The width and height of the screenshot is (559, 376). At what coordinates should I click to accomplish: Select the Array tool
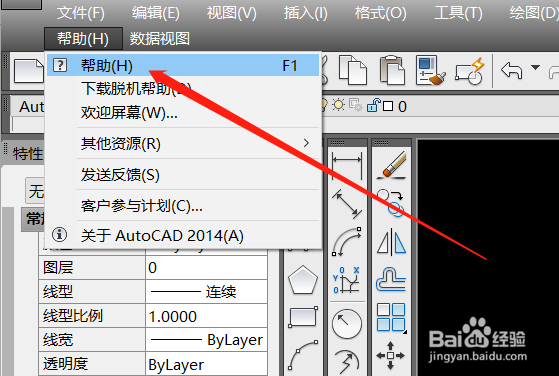point(391,318)
